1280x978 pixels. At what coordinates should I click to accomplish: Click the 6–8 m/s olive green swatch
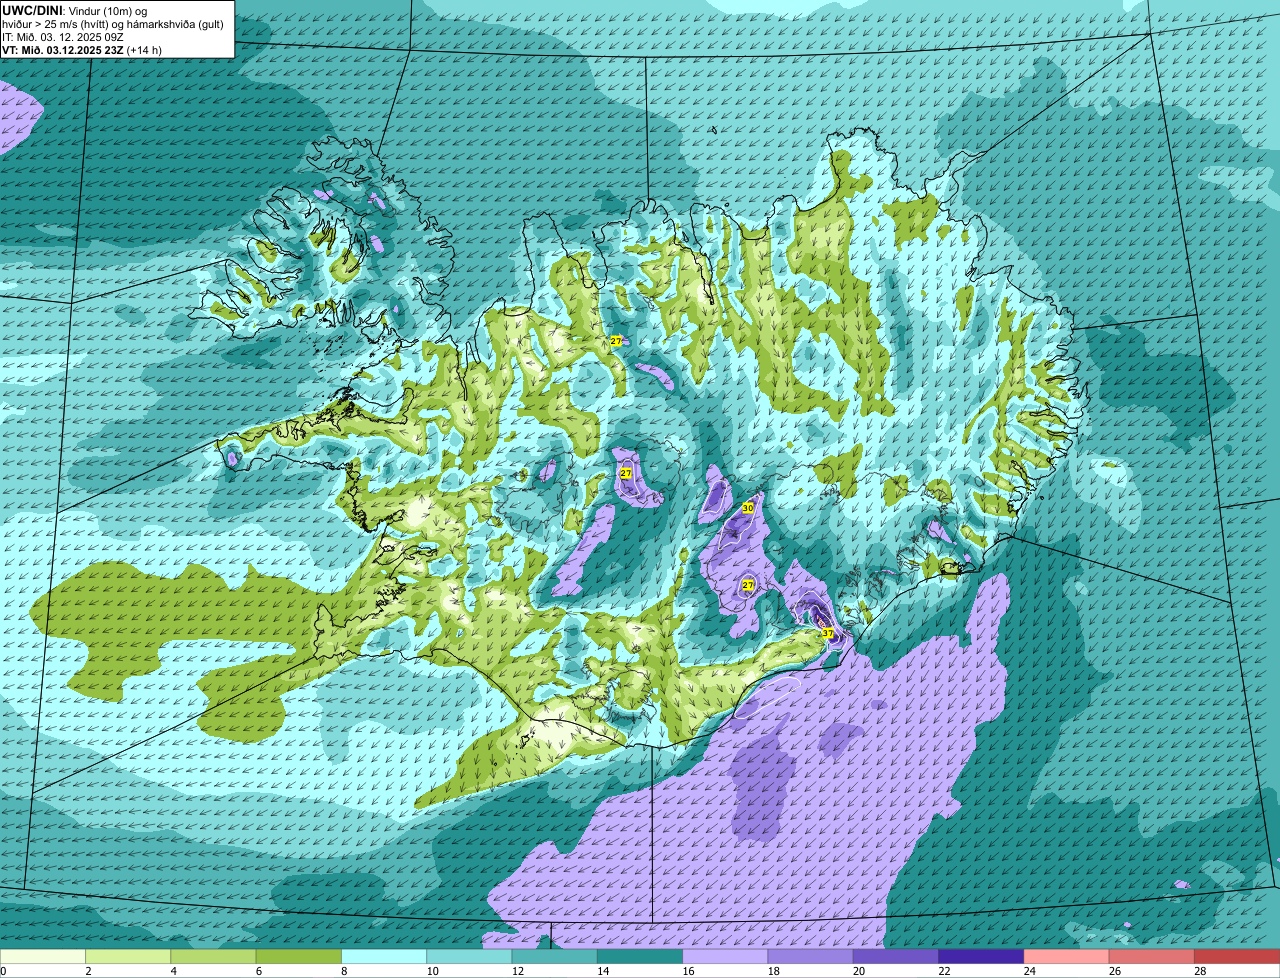299,957
